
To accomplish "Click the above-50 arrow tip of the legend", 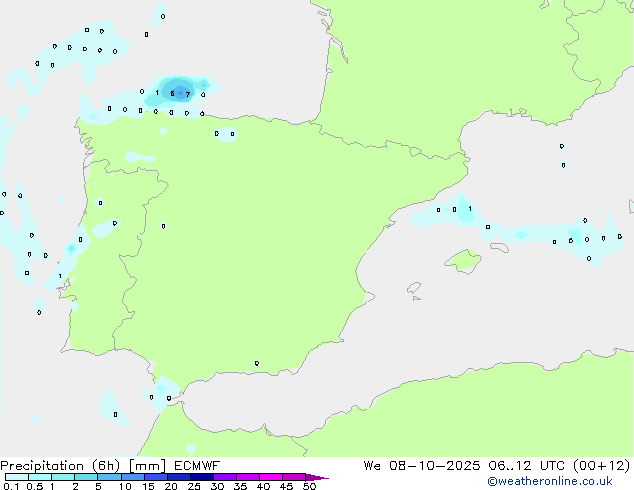I will [317, 477].
